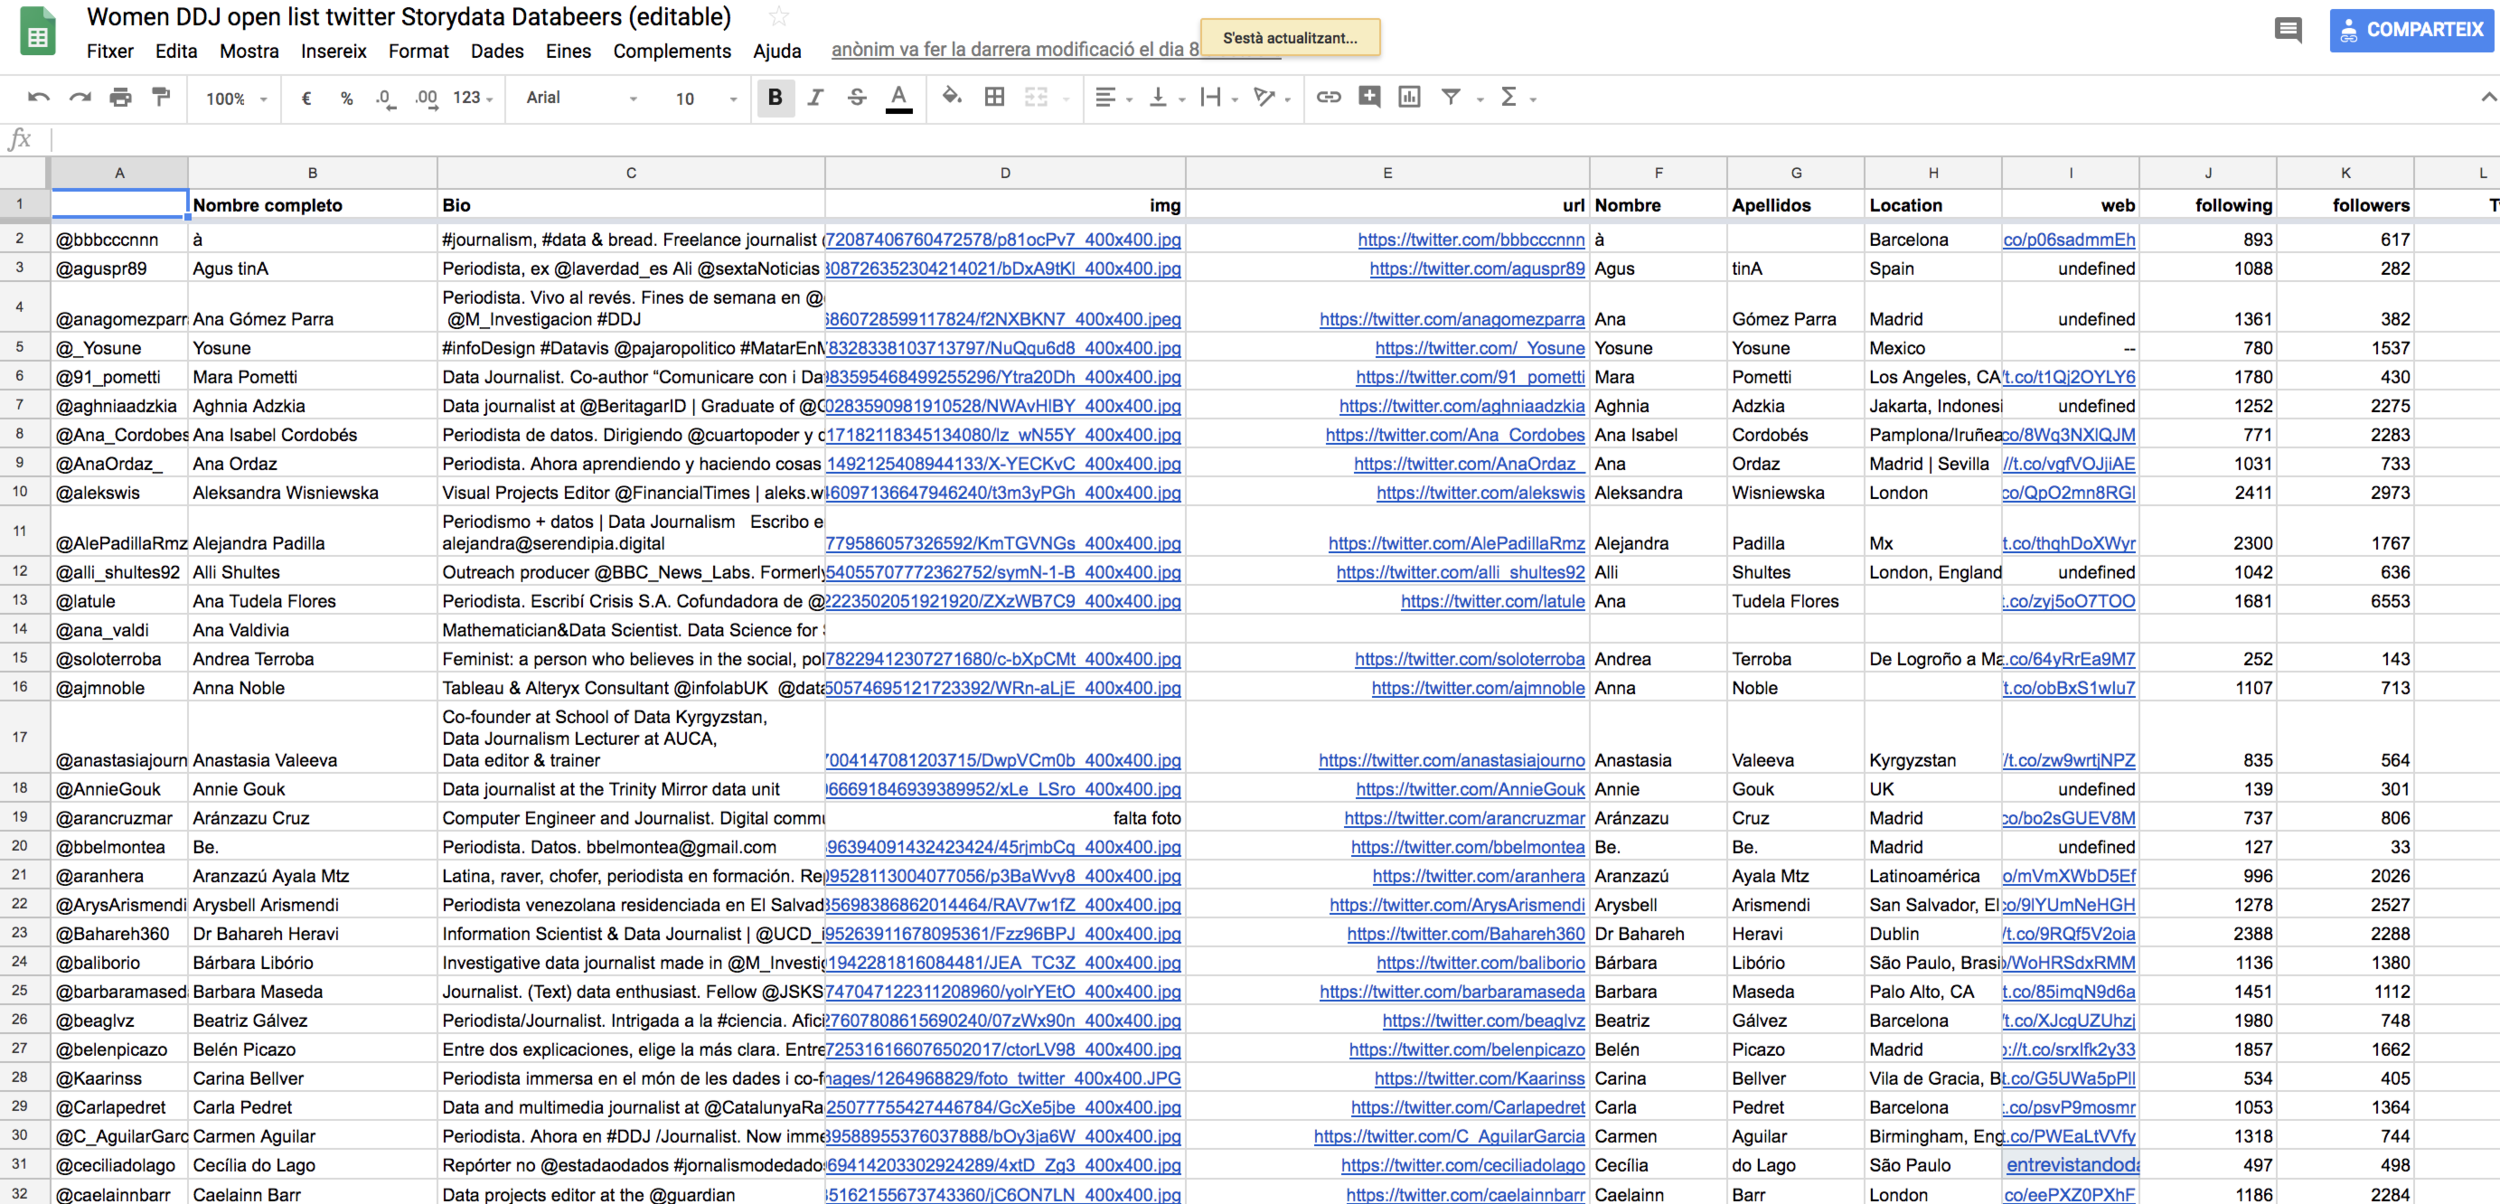Image resolution: width=2500 pixels, height=1204 pixels.
Task: Open twitter.com/agnuspr89 link
Action: pyautogui.click(x=1476, y=268)
